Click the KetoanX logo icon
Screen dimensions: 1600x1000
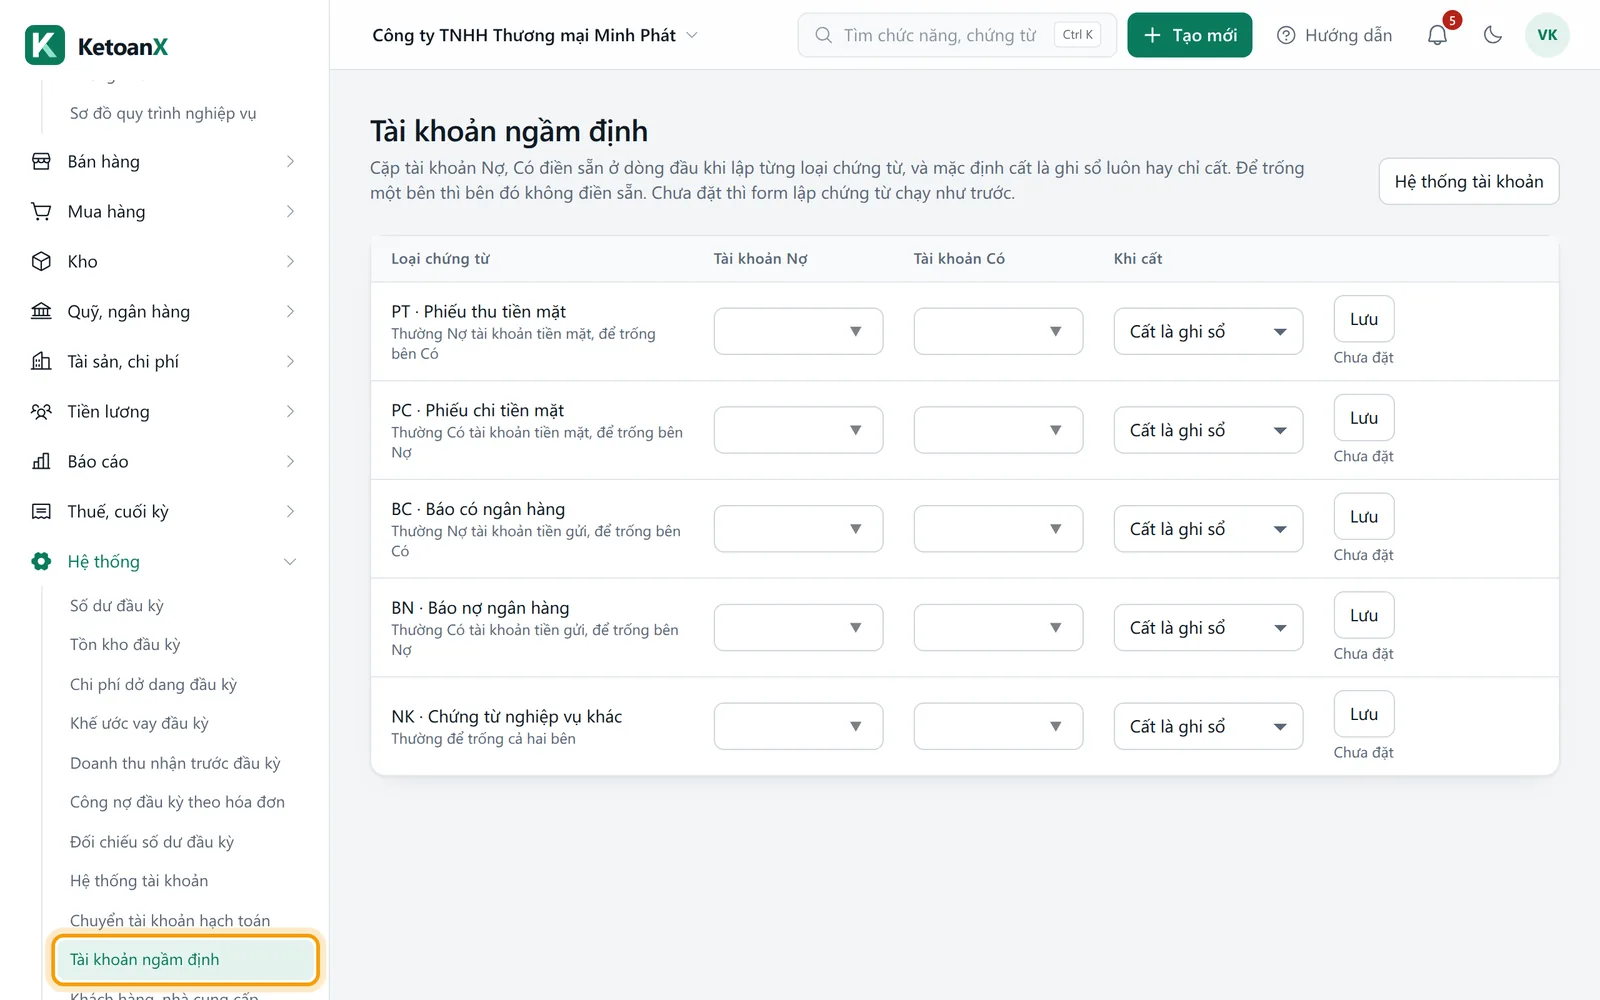click(x=45, y=45)
